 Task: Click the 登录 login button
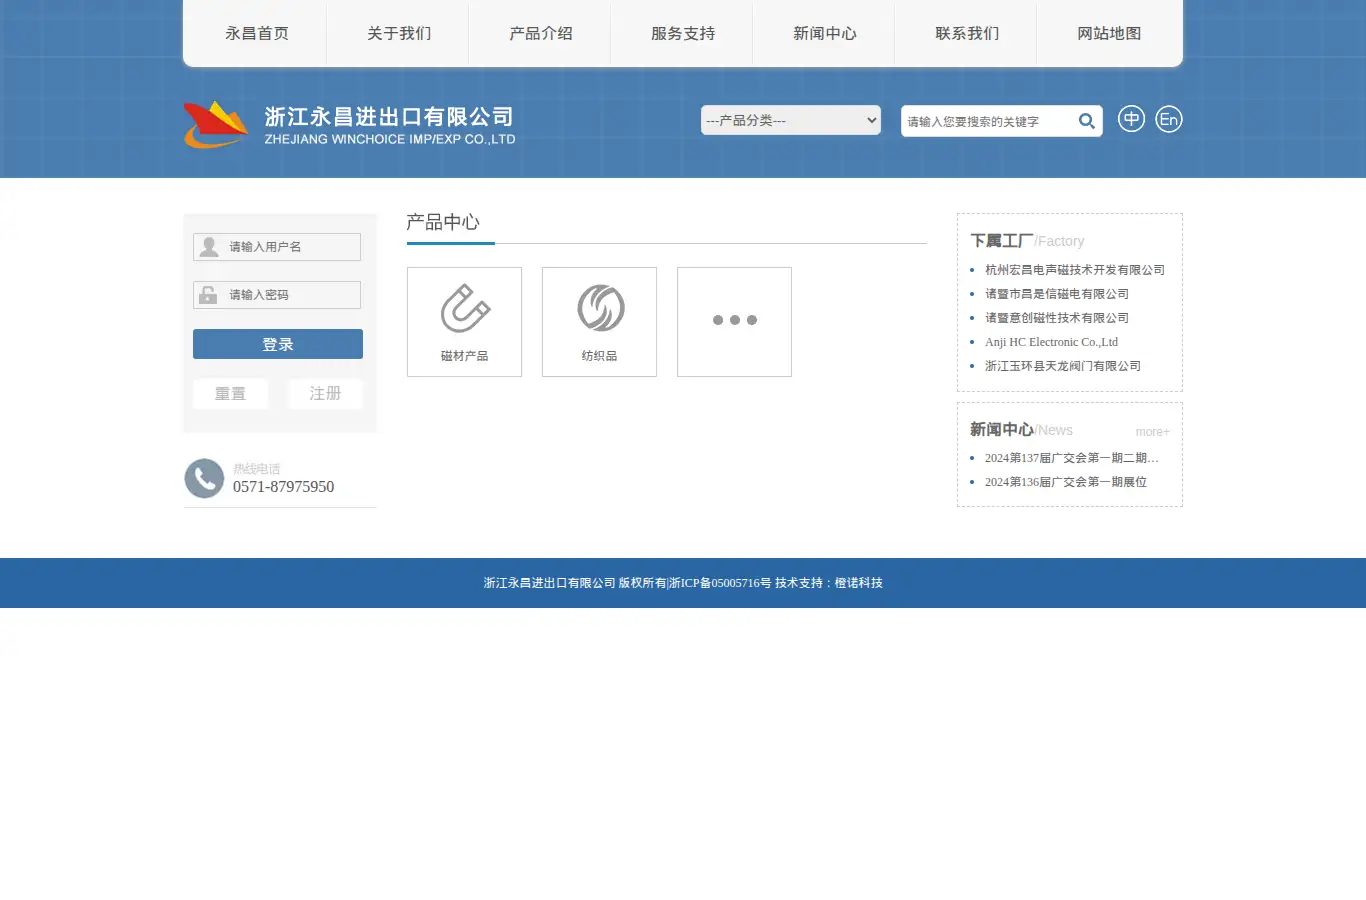point(278,344)
